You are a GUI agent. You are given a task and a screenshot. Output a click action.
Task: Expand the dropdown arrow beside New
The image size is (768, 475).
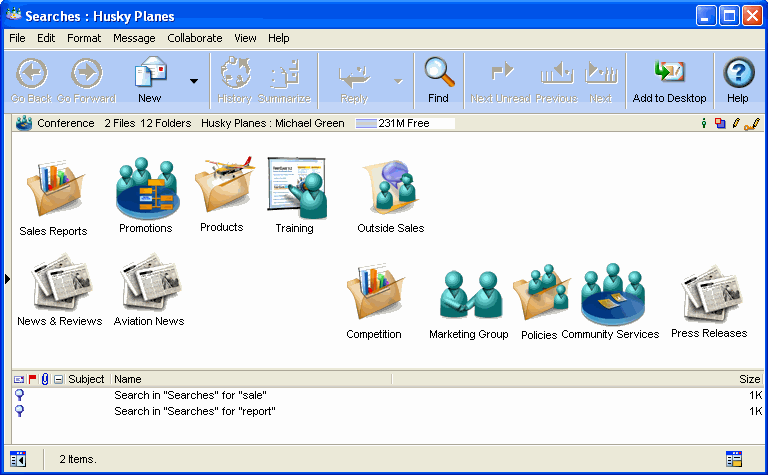194,81
